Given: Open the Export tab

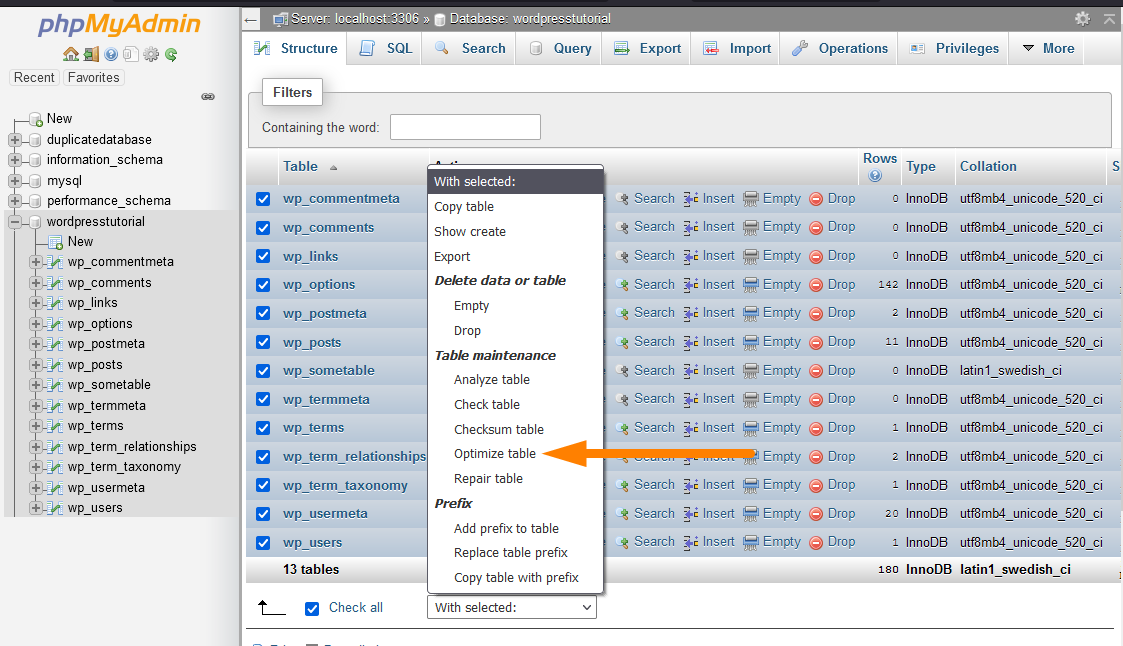Looking at the screenshot, I should click(x=647, y=48).
